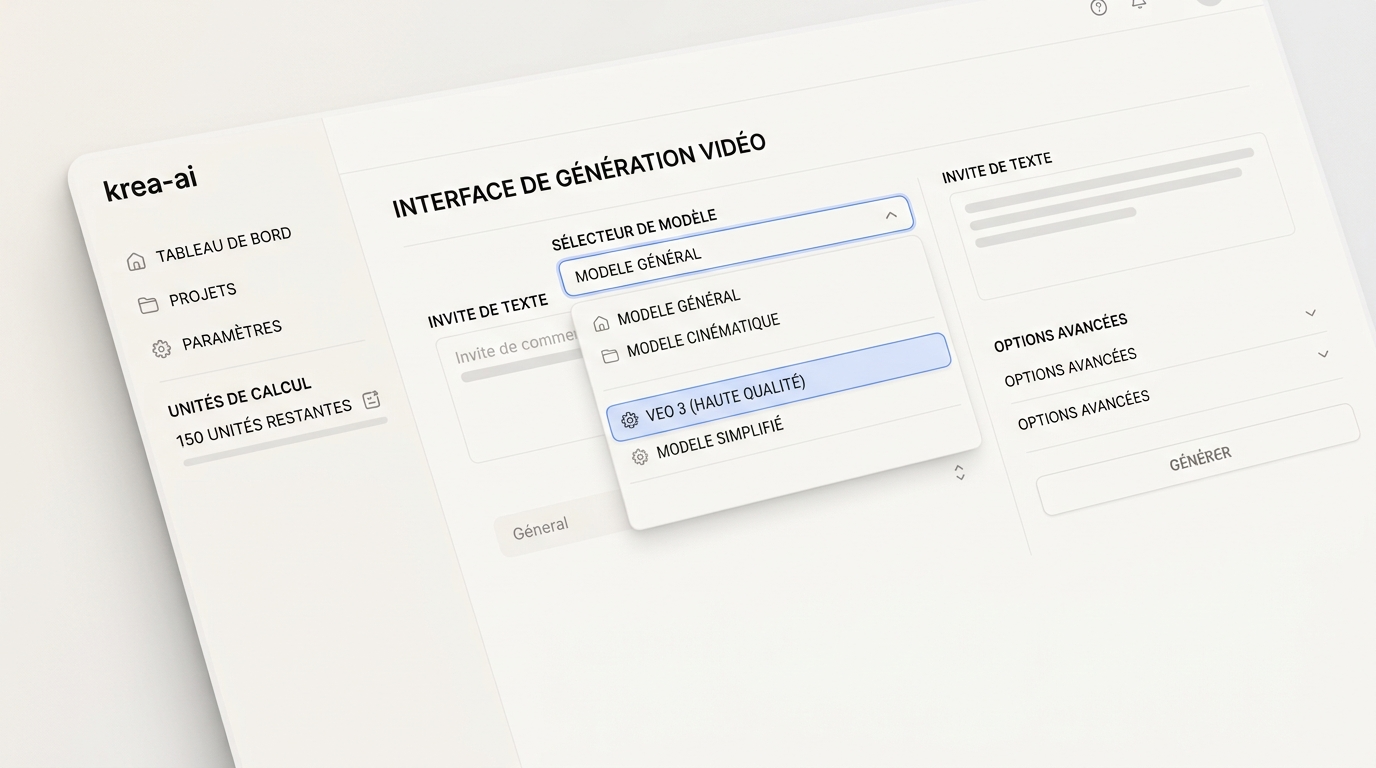Click the INTERFACE DE GÉNÉRATION VIDÉO title

579,175
